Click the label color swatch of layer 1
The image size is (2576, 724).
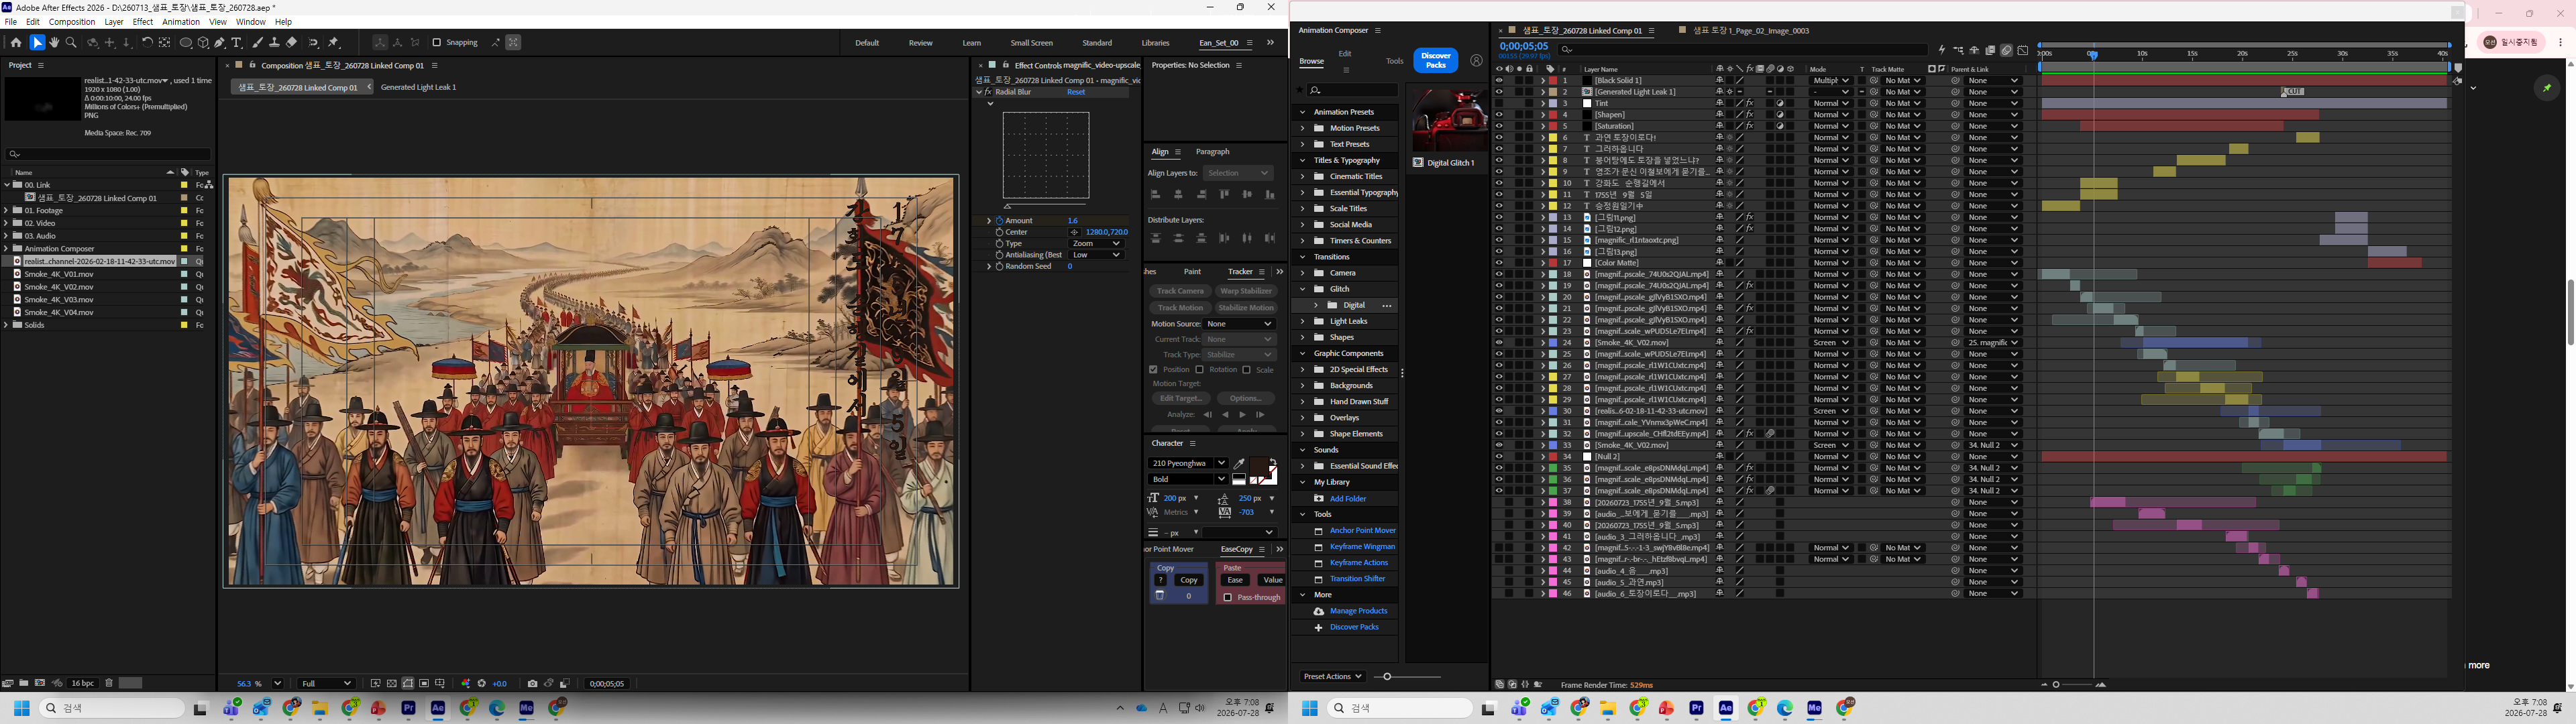[1553, 81]
